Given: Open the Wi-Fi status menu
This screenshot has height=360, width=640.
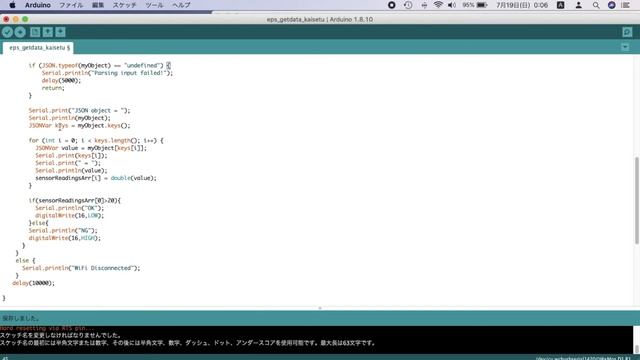Looking at the screenshot, I should point(438,5).
